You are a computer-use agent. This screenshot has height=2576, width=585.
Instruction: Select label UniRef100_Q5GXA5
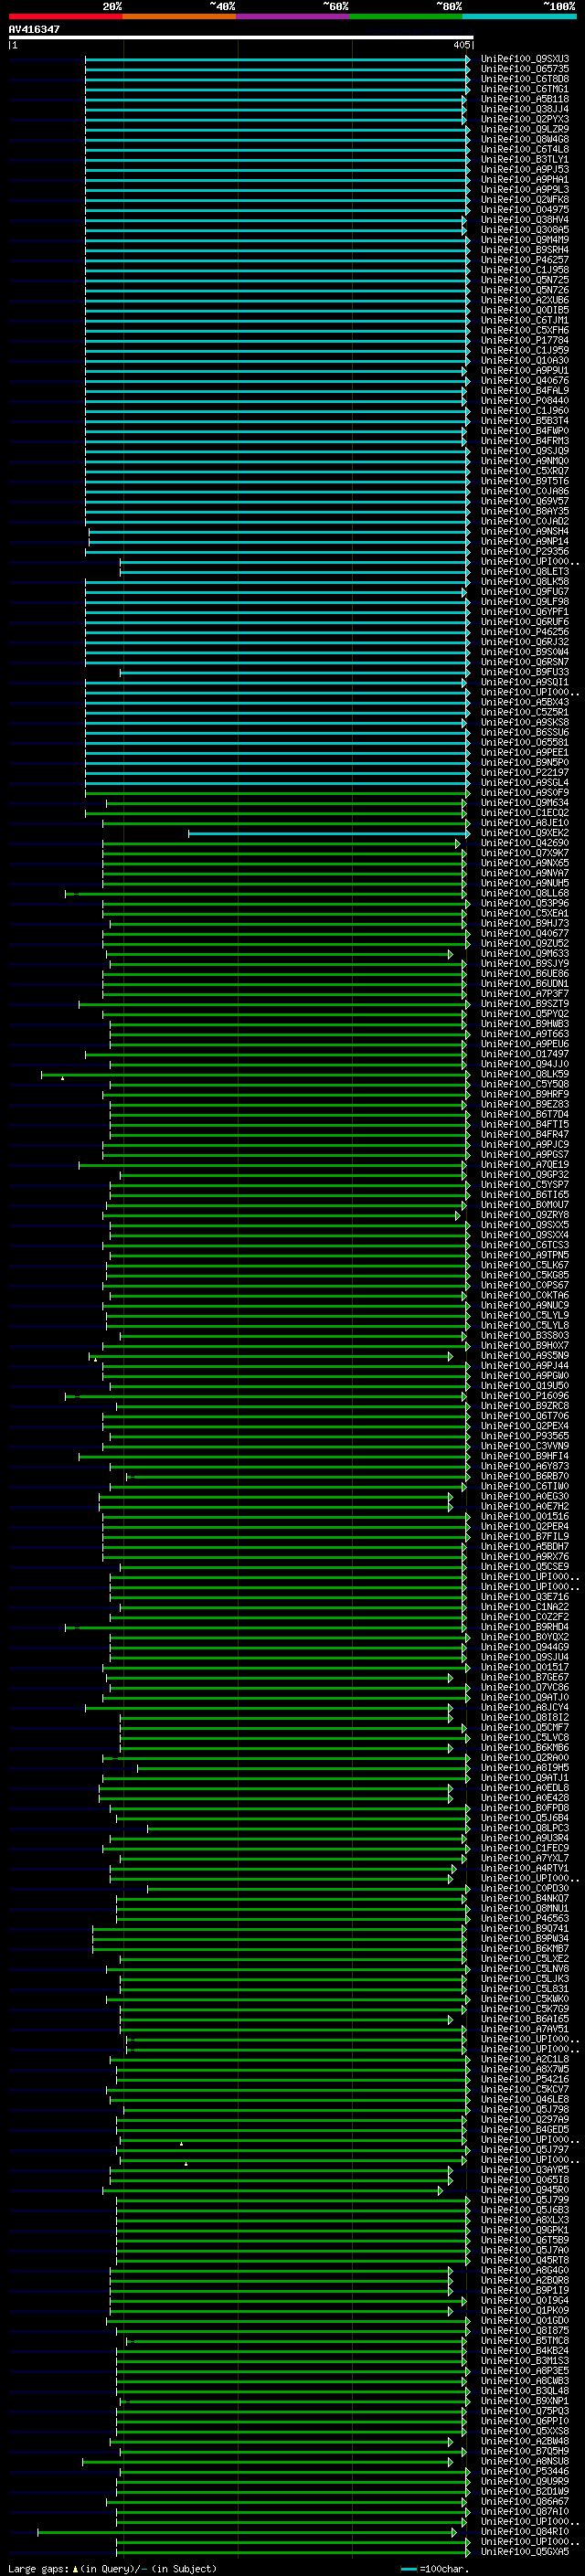click(525, 2551)
